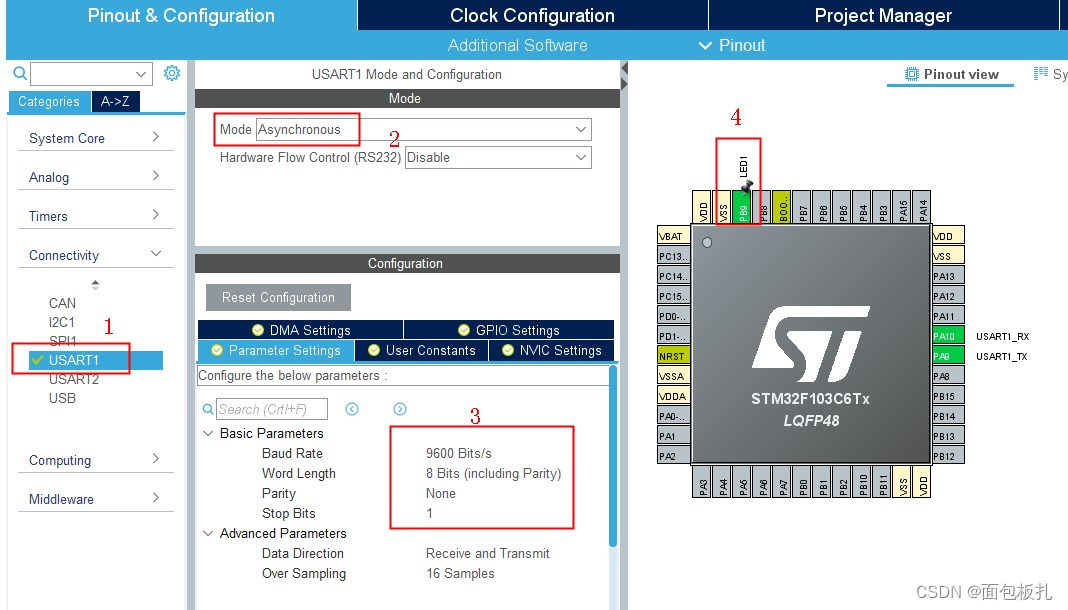The height and width of the screenshot is (610, 1068).
Task: Select the PA10 USART1_RX pin
Action: [947, 336]
